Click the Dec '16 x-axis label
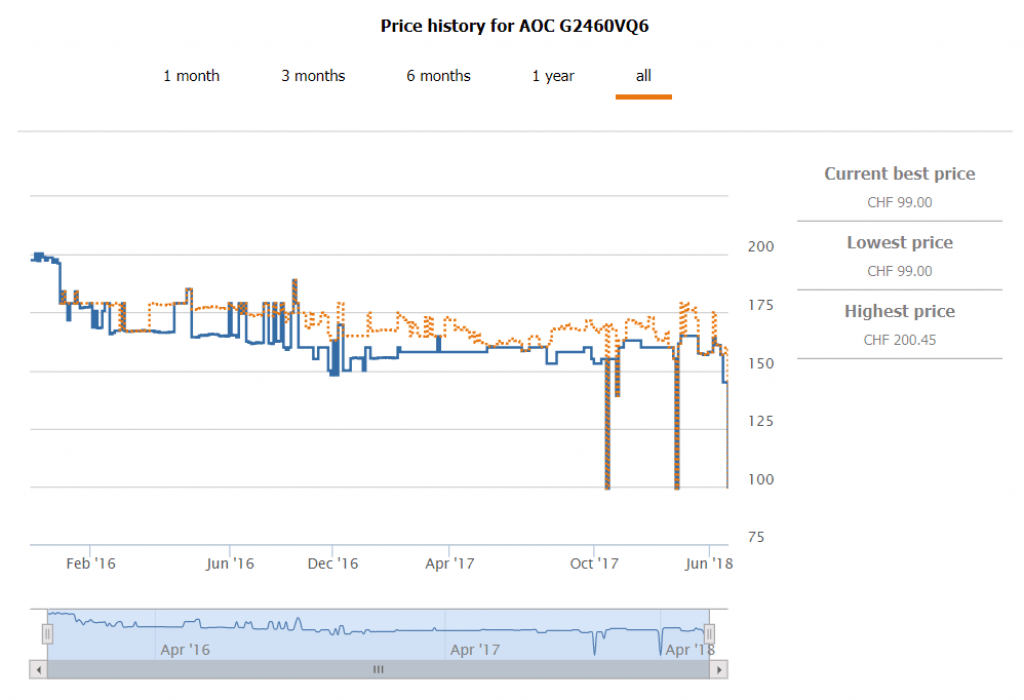Image resolution: width=1024 pixels, height=700 pixels. [333, 564]
